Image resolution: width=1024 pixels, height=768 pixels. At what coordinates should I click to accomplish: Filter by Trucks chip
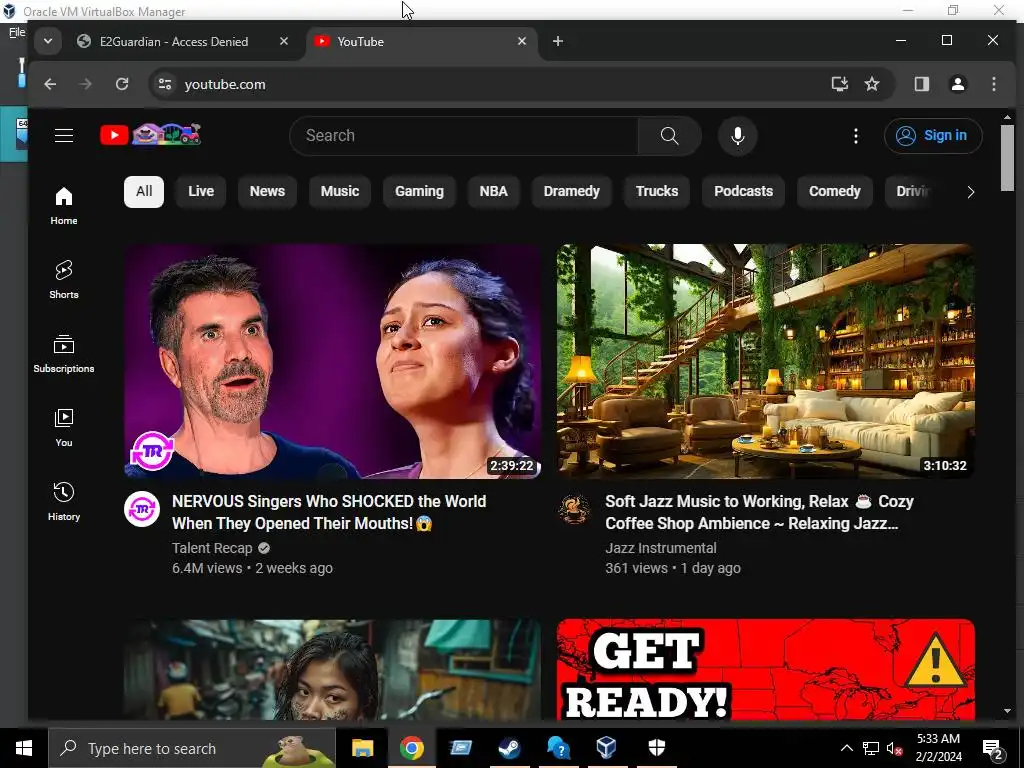pos(657,191)
